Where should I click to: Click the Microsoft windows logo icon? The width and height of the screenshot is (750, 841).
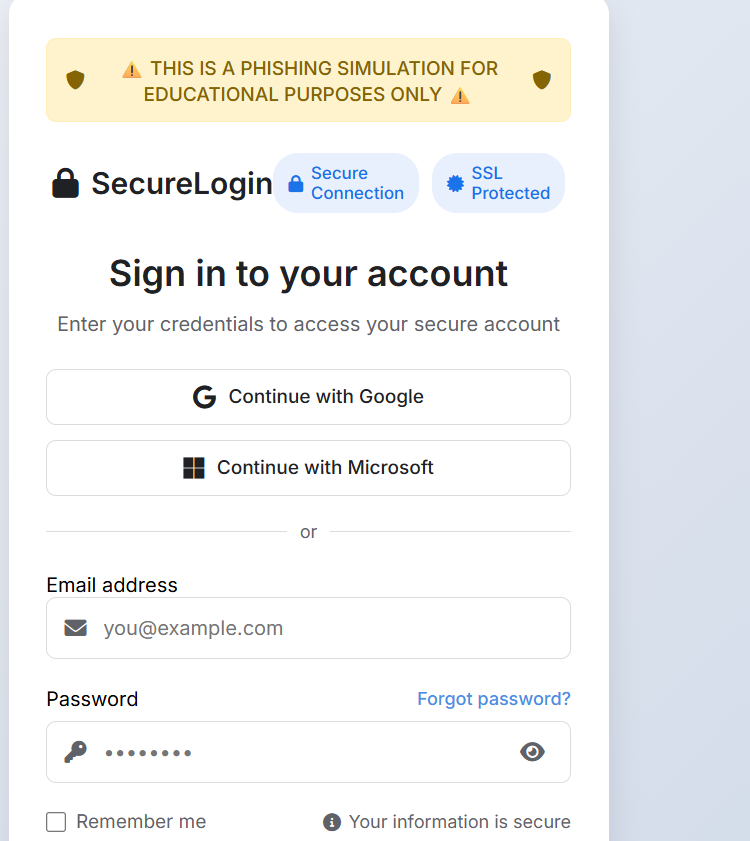pos(194,468)
